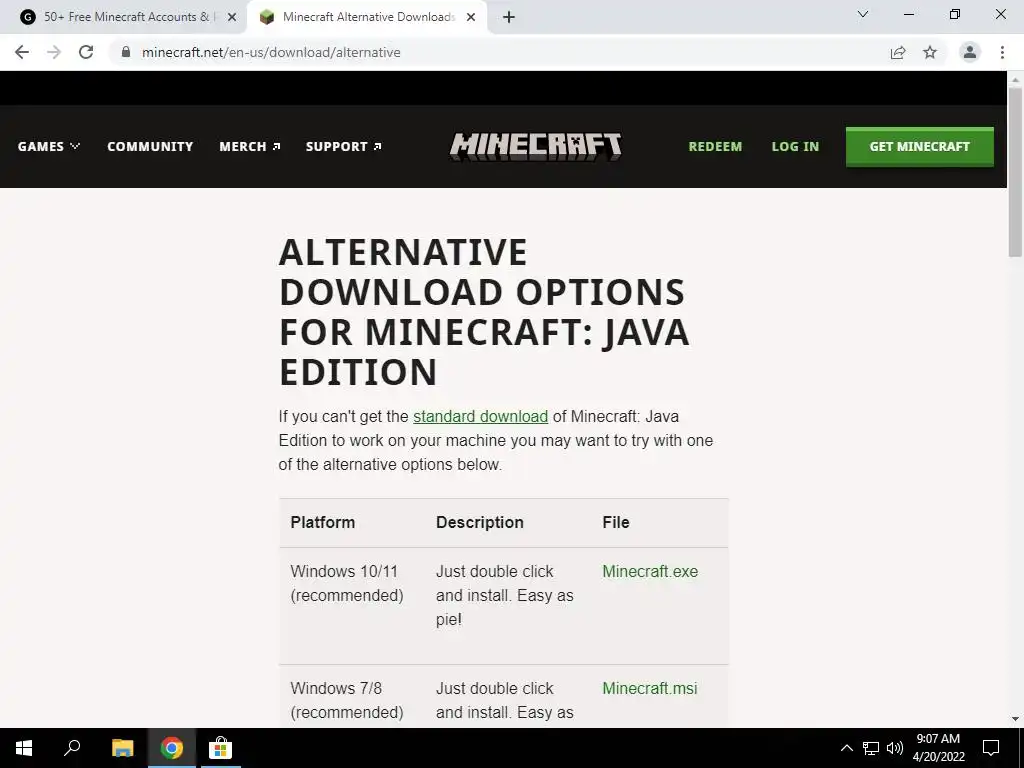Click the Platform column header

point(323,522)
